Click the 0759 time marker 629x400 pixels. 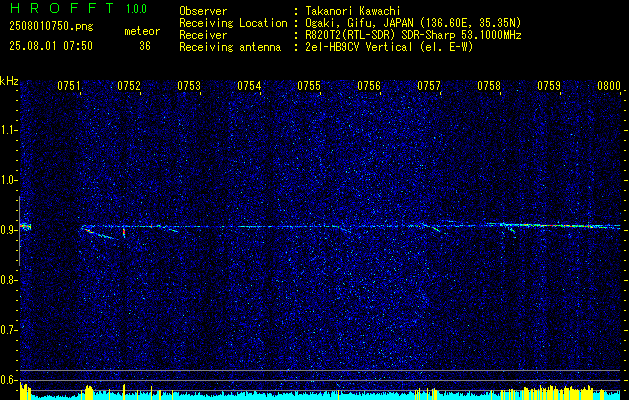click(x=549, y=86)
